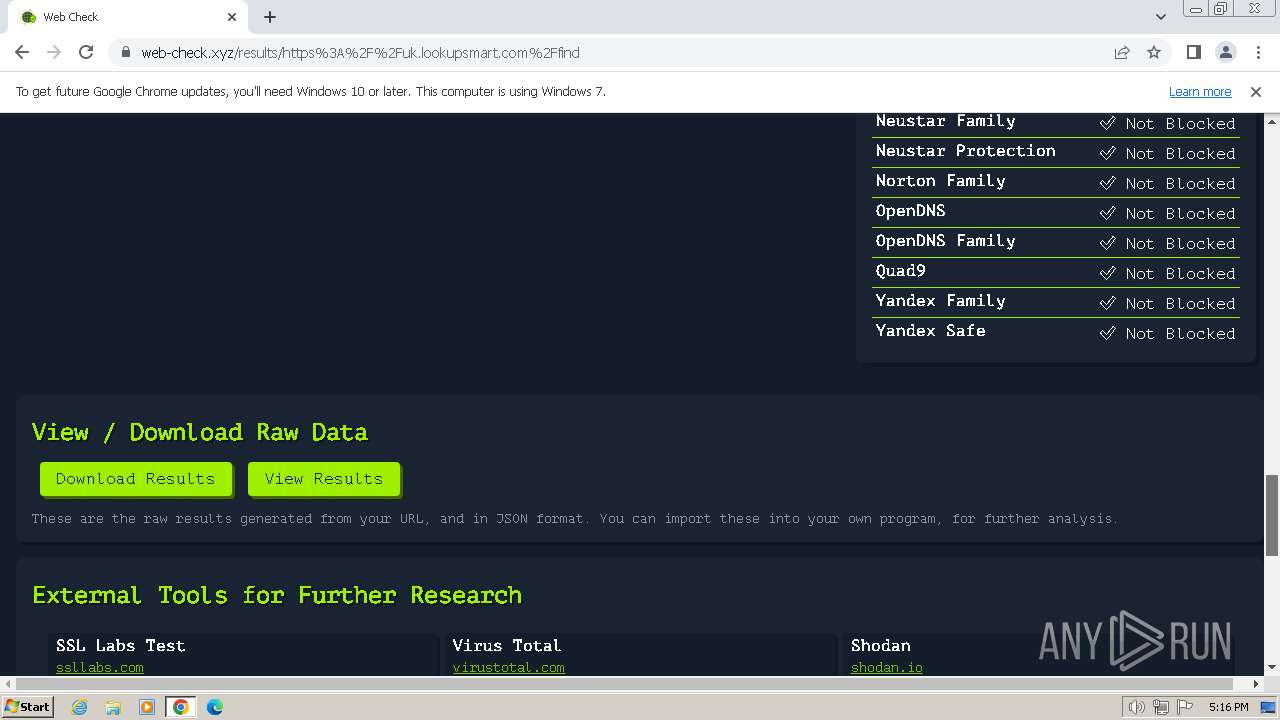Click the Norton Family Not Blocked checkmark
Viewport: 1280px width, 720px height.
[x=1107, y=183]
